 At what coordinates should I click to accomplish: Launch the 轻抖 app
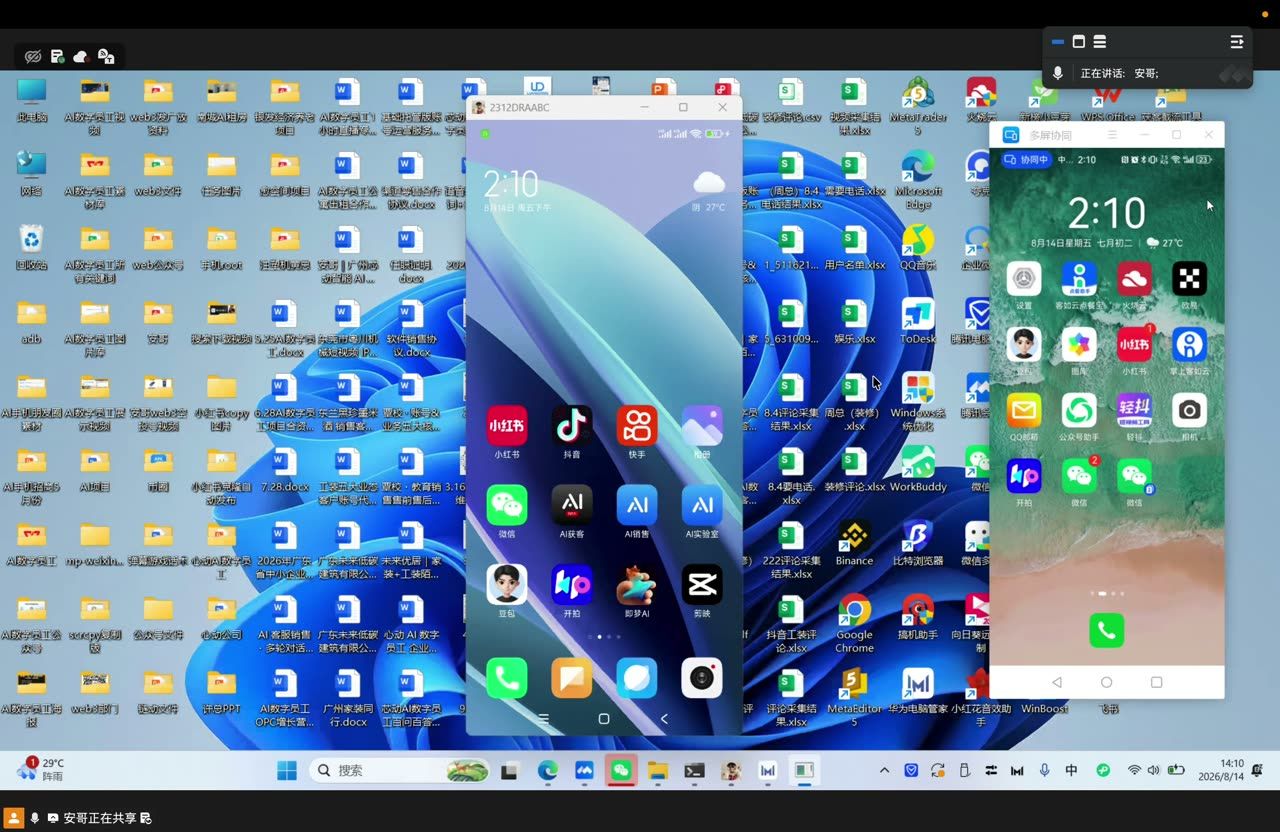point(1134,410)
